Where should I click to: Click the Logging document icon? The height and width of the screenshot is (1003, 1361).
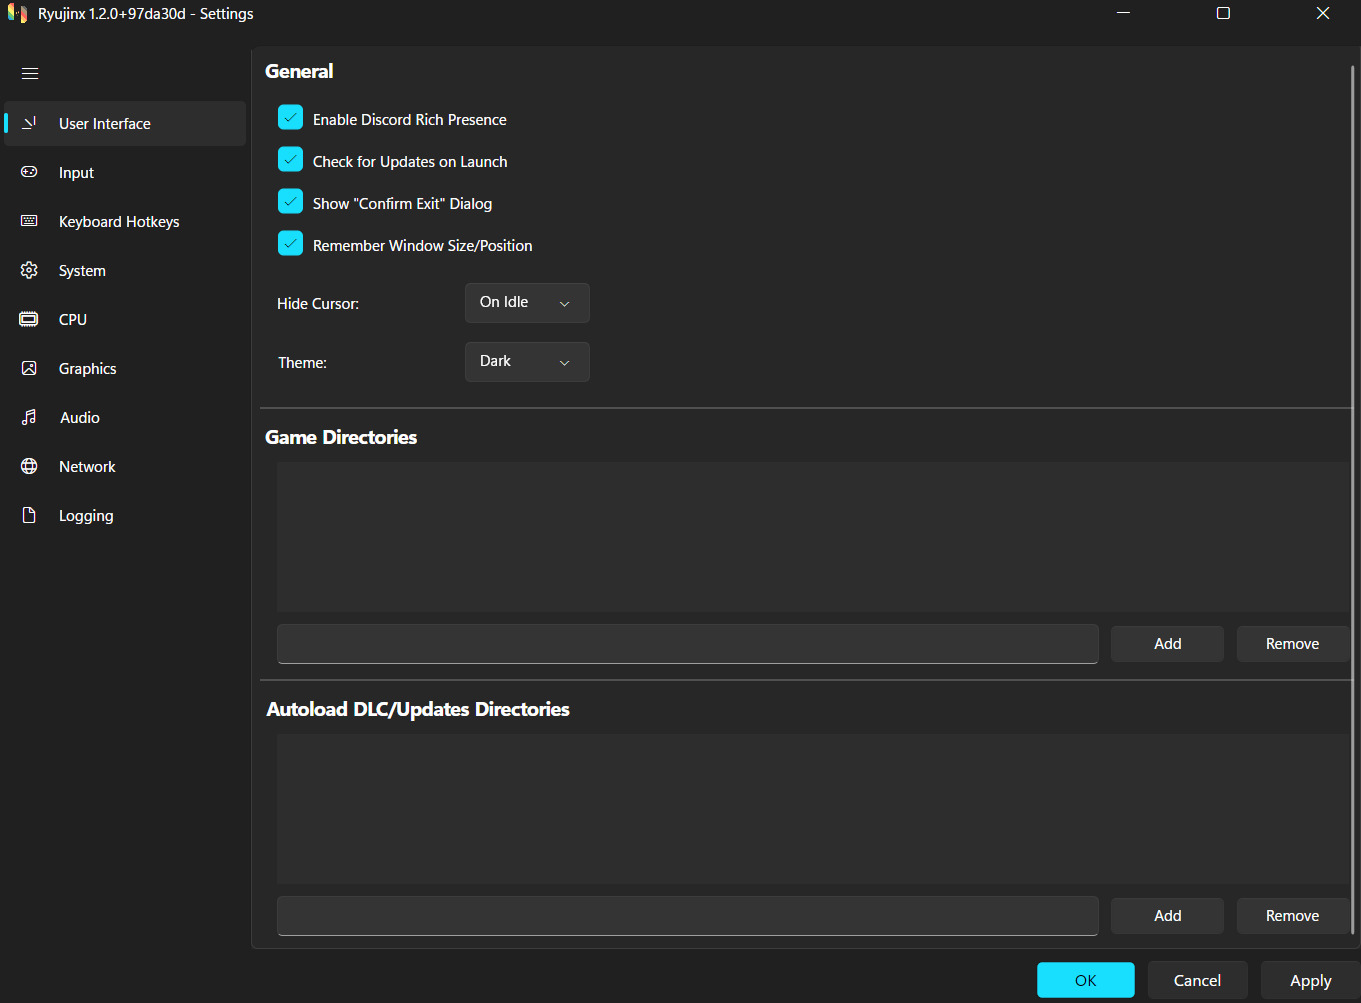pyautogui.click(x=29, y=515)
